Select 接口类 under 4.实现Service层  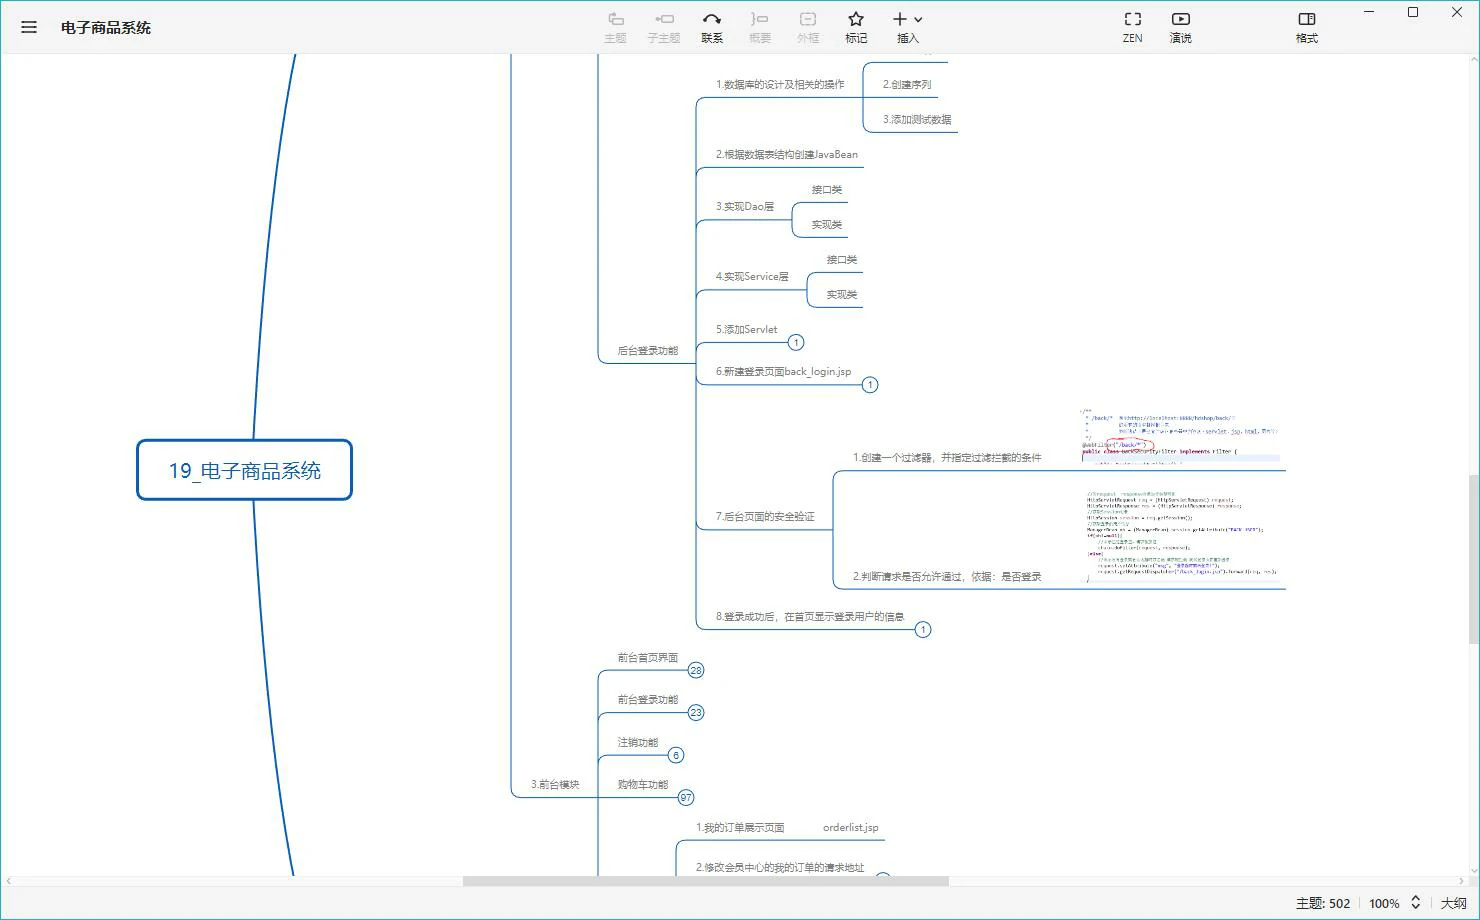click(x=842, y=260)
